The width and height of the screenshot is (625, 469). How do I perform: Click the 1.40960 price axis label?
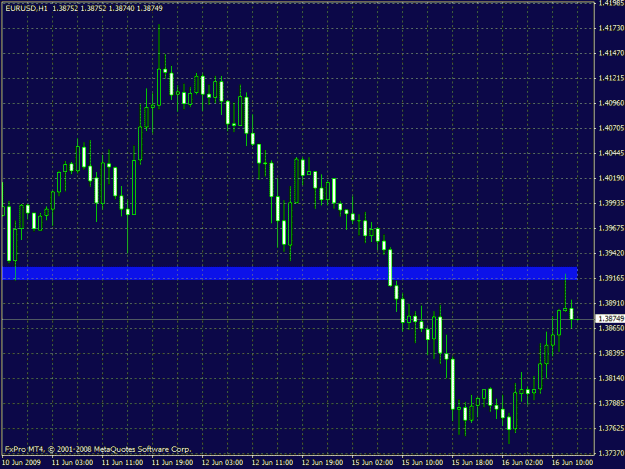pos(611,103)
